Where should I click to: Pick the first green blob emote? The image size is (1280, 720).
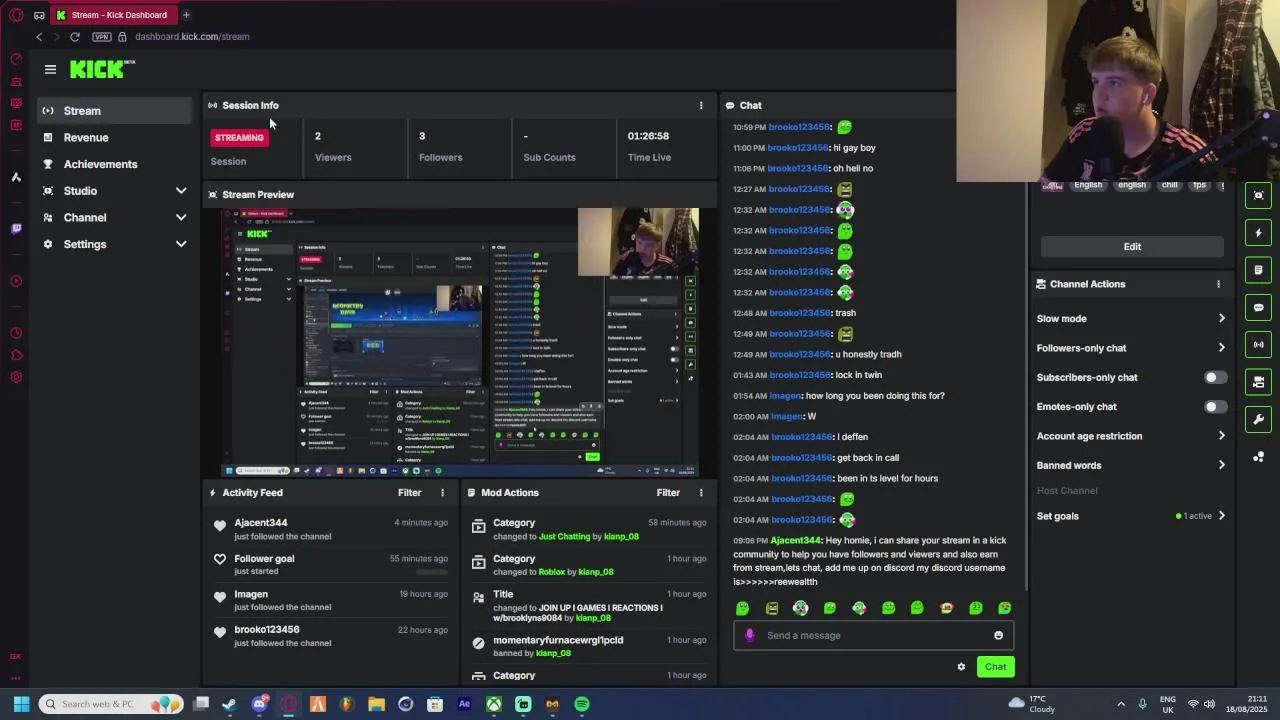(742, 608)
